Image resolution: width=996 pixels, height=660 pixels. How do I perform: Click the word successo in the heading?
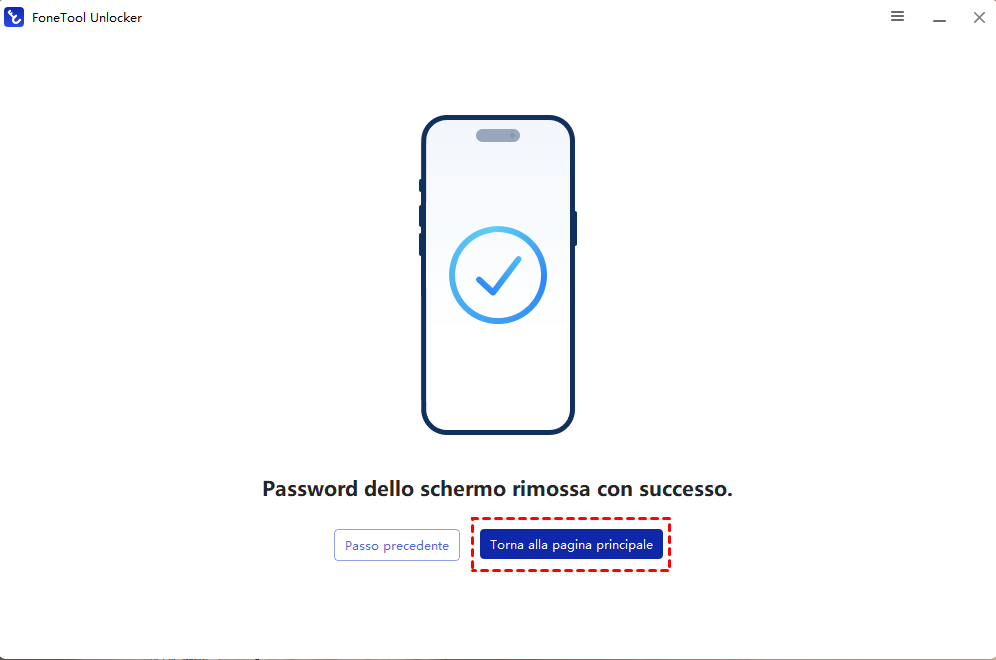[685, 489]
